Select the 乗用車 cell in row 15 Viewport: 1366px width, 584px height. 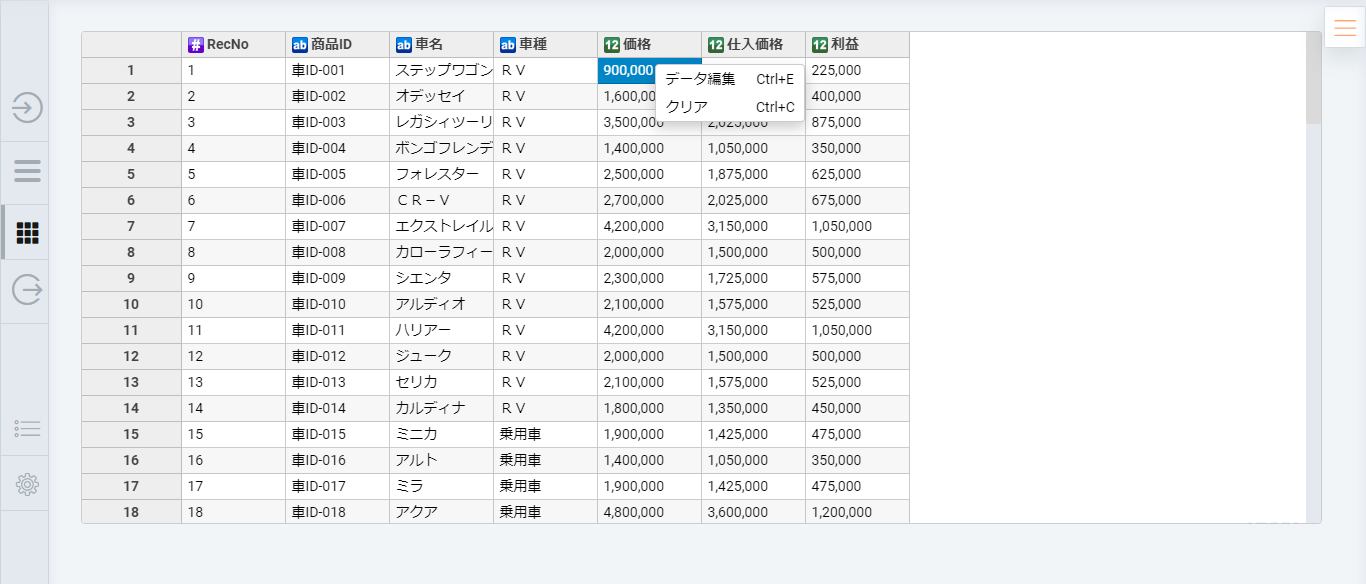545,434
